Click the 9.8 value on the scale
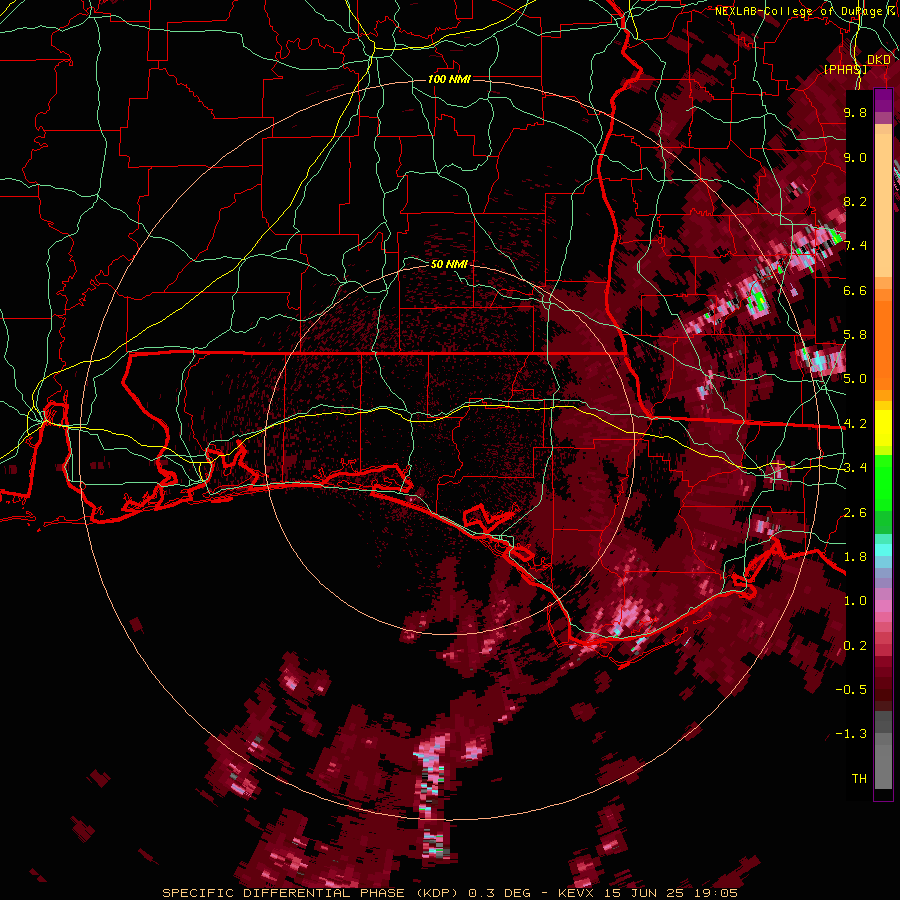This screenshot has width=900, height=900. [855, 112]
